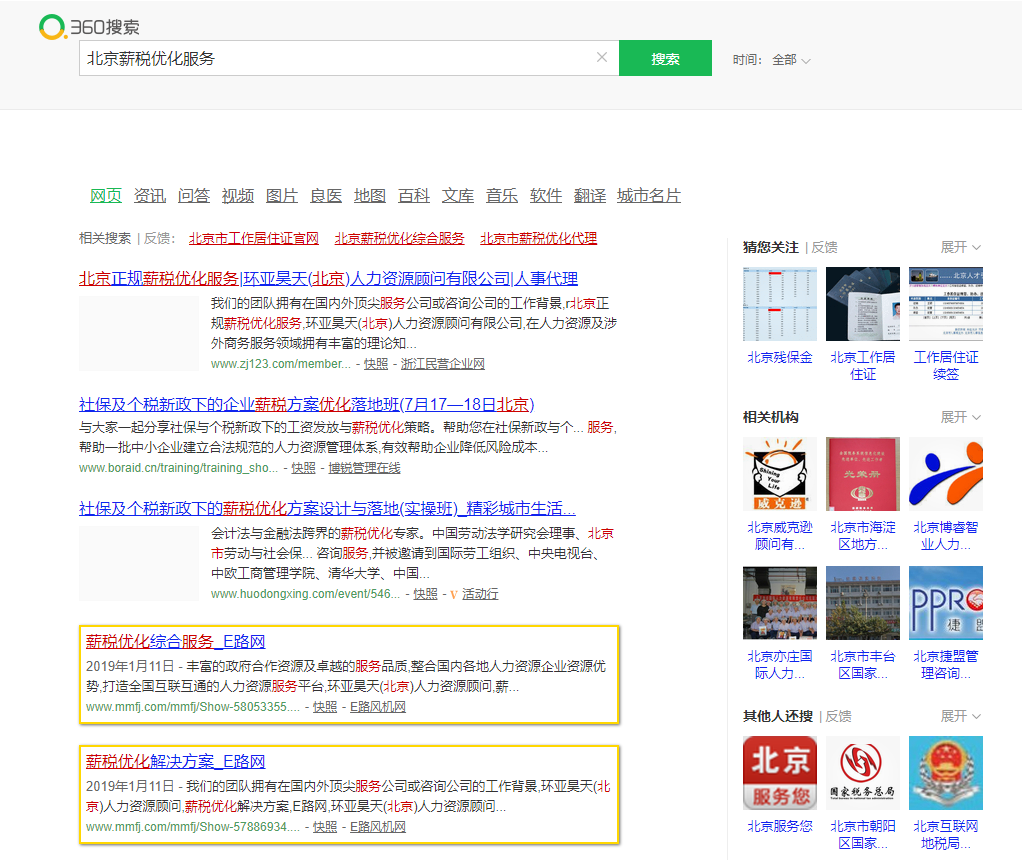Switch to the 资讯 tab
The image size is (1022, 860).
point(150,196)
